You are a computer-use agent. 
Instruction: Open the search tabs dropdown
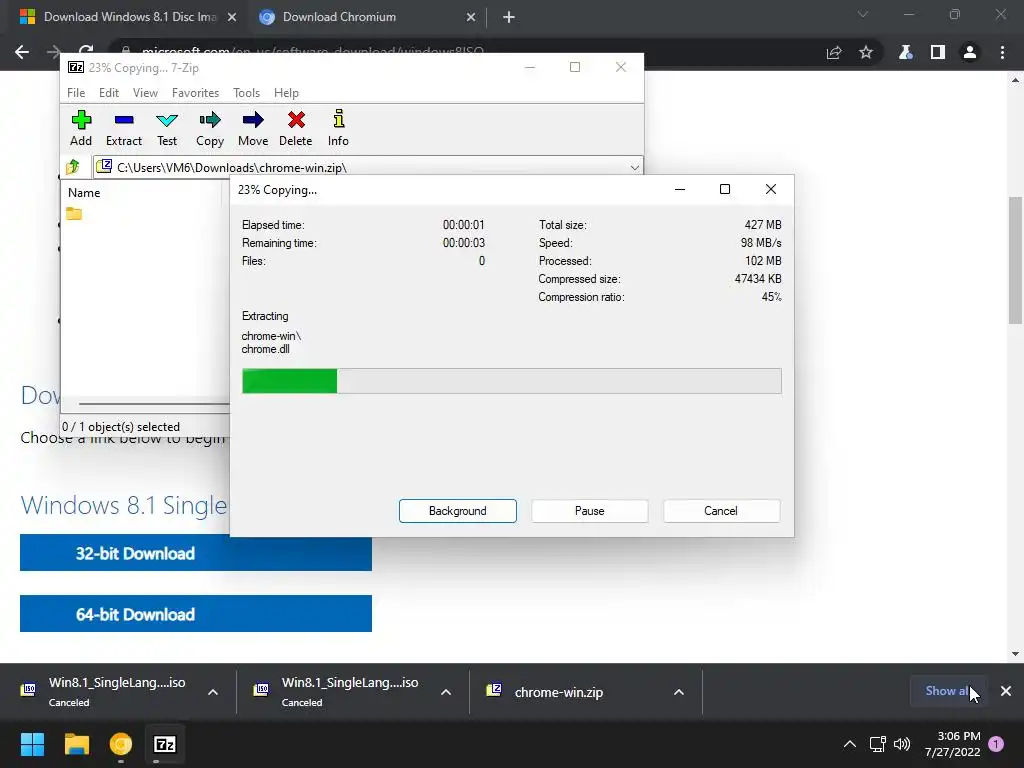863,14
